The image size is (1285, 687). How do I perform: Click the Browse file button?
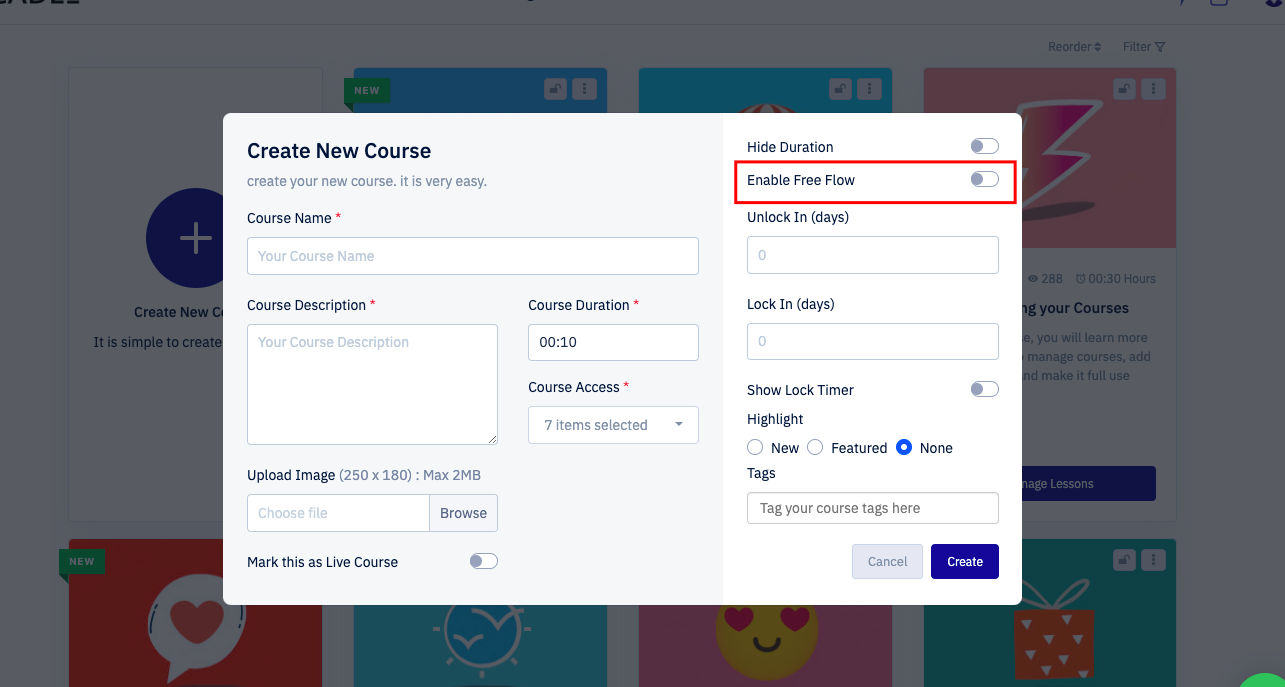pyautogui.click(x=463, y=513)
